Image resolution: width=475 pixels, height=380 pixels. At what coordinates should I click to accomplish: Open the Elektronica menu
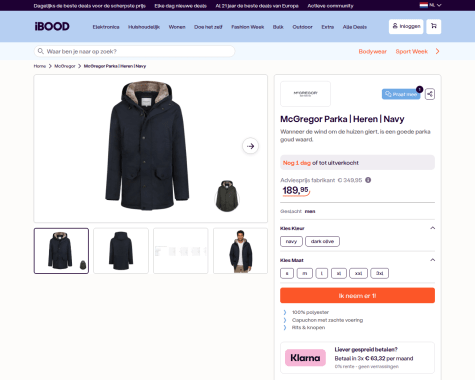click(x=106, y=27)
